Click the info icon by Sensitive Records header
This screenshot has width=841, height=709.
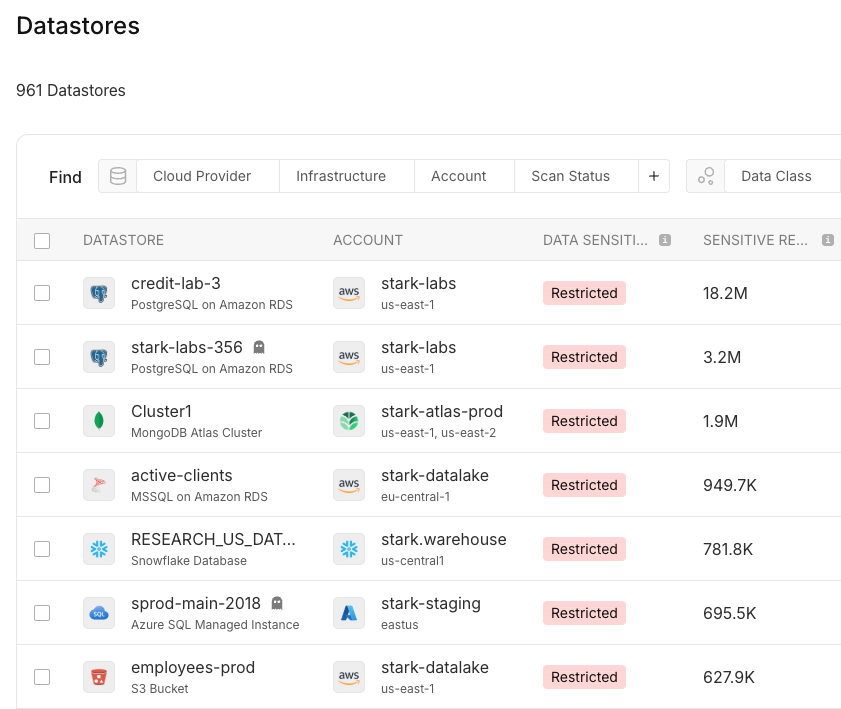828,240
